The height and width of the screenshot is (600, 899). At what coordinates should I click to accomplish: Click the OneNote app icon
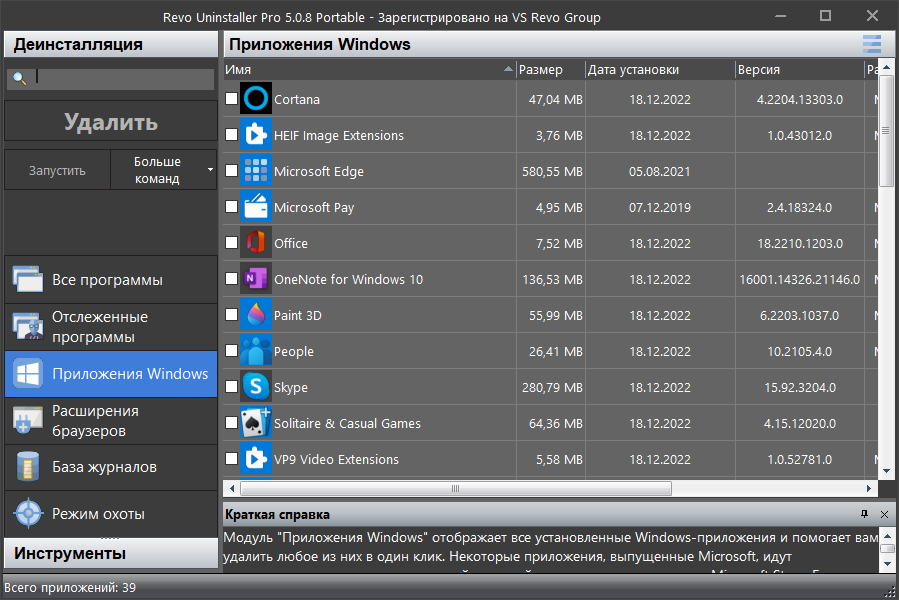pyautogui.click(x=256, y=279)
